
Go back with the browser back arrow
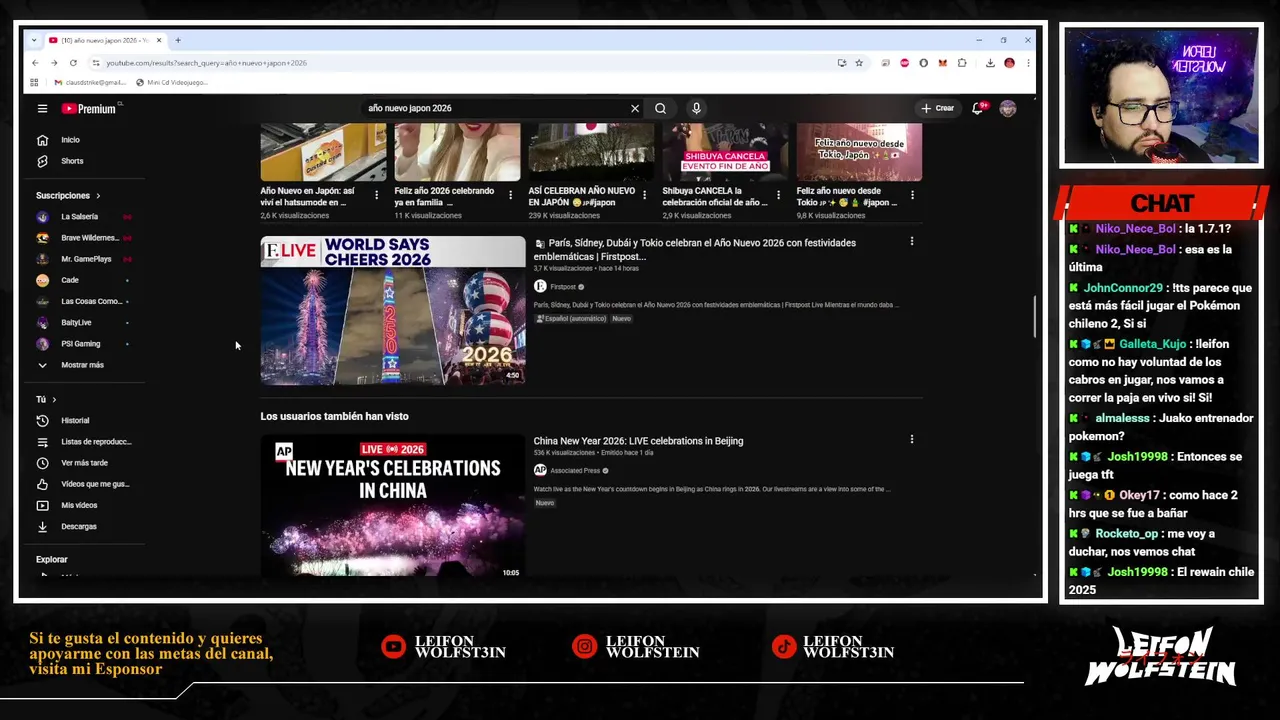(35, 63)
